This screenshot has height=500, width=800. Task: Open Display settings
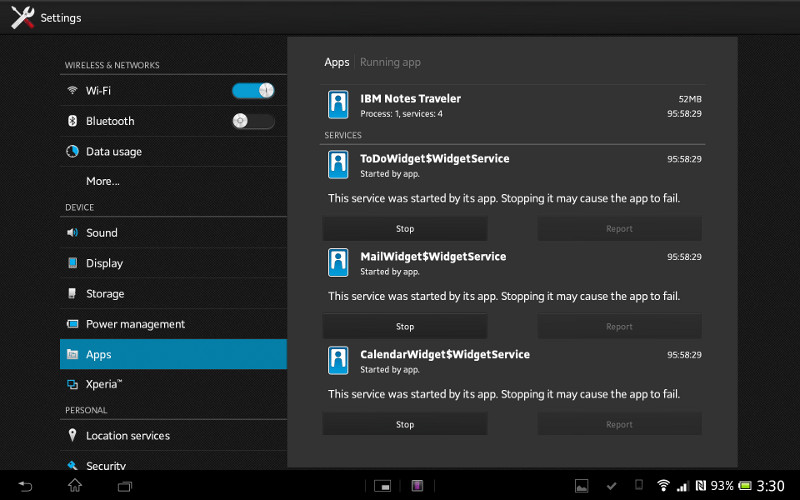click(173, 263)
